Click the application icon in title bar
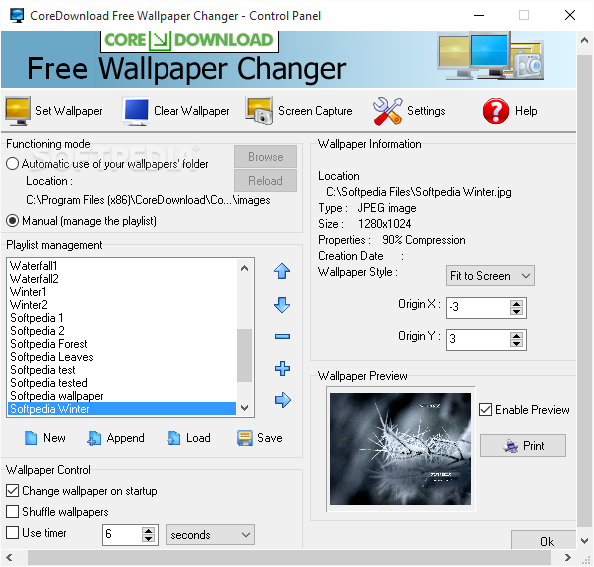 17,16
